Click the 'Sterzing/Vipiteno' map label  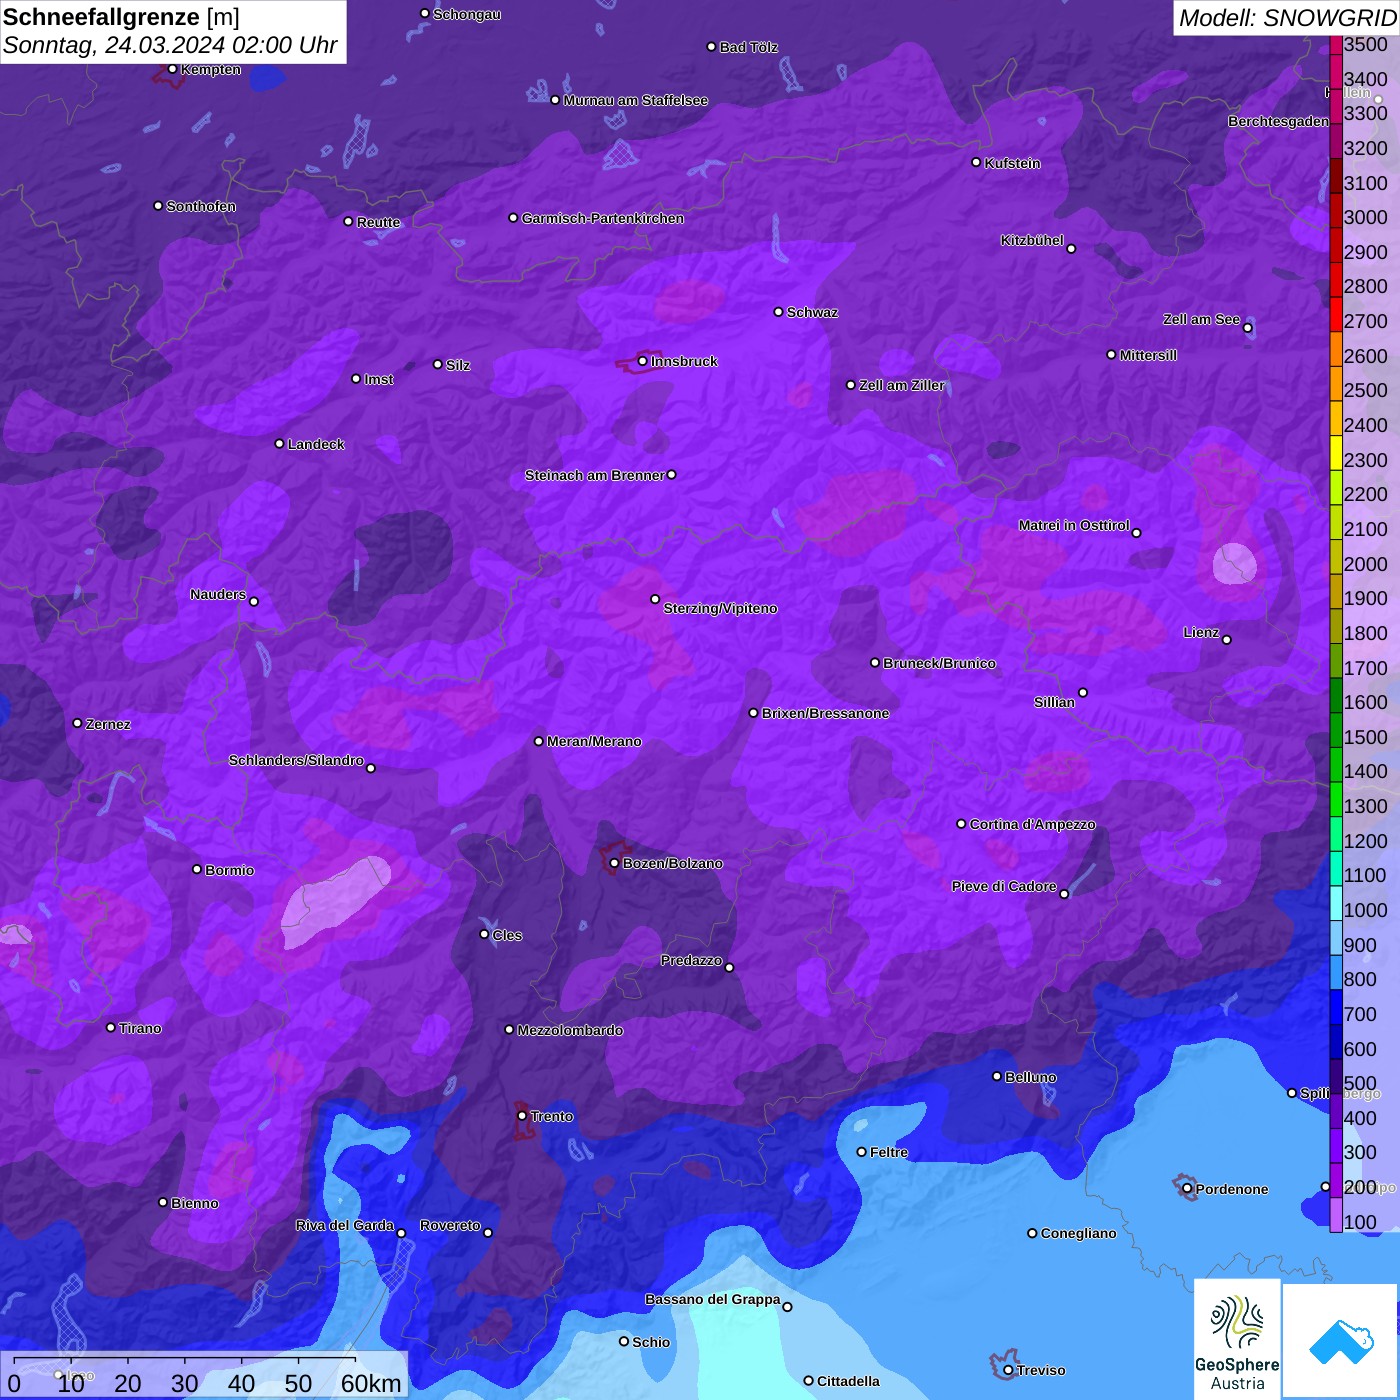tap(720, 608)
